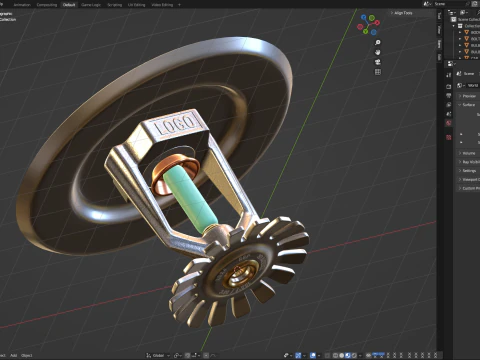Toggle viewport overlays button
Screen dimensions: 480x360
tap(313, 355)
